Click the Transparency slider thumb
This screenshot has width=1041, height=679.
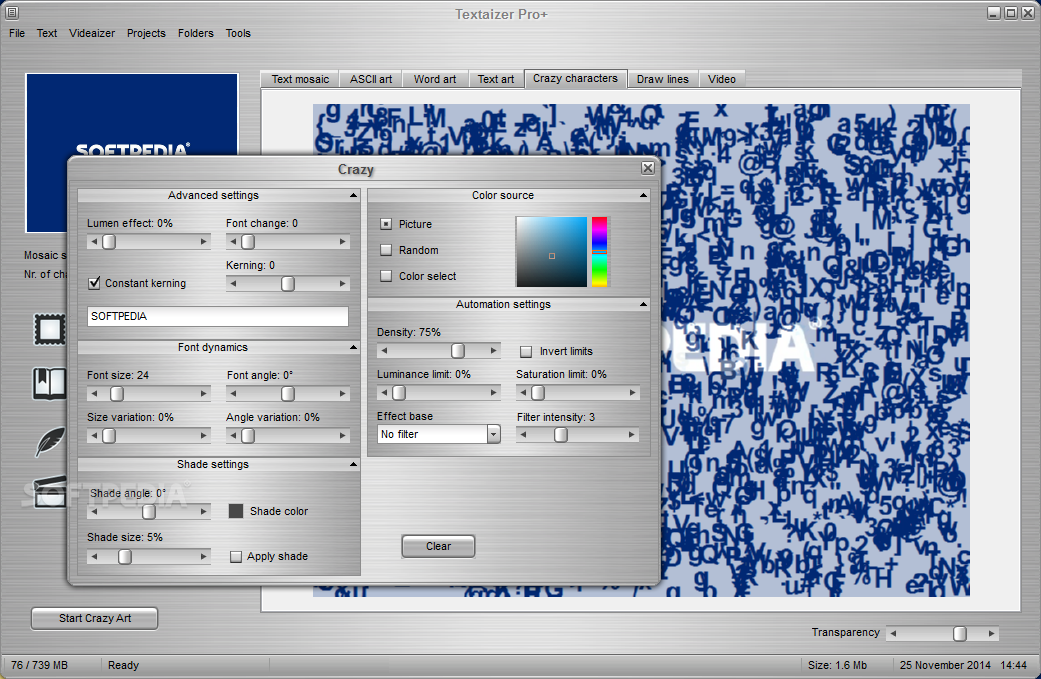[x=960, y=634]
